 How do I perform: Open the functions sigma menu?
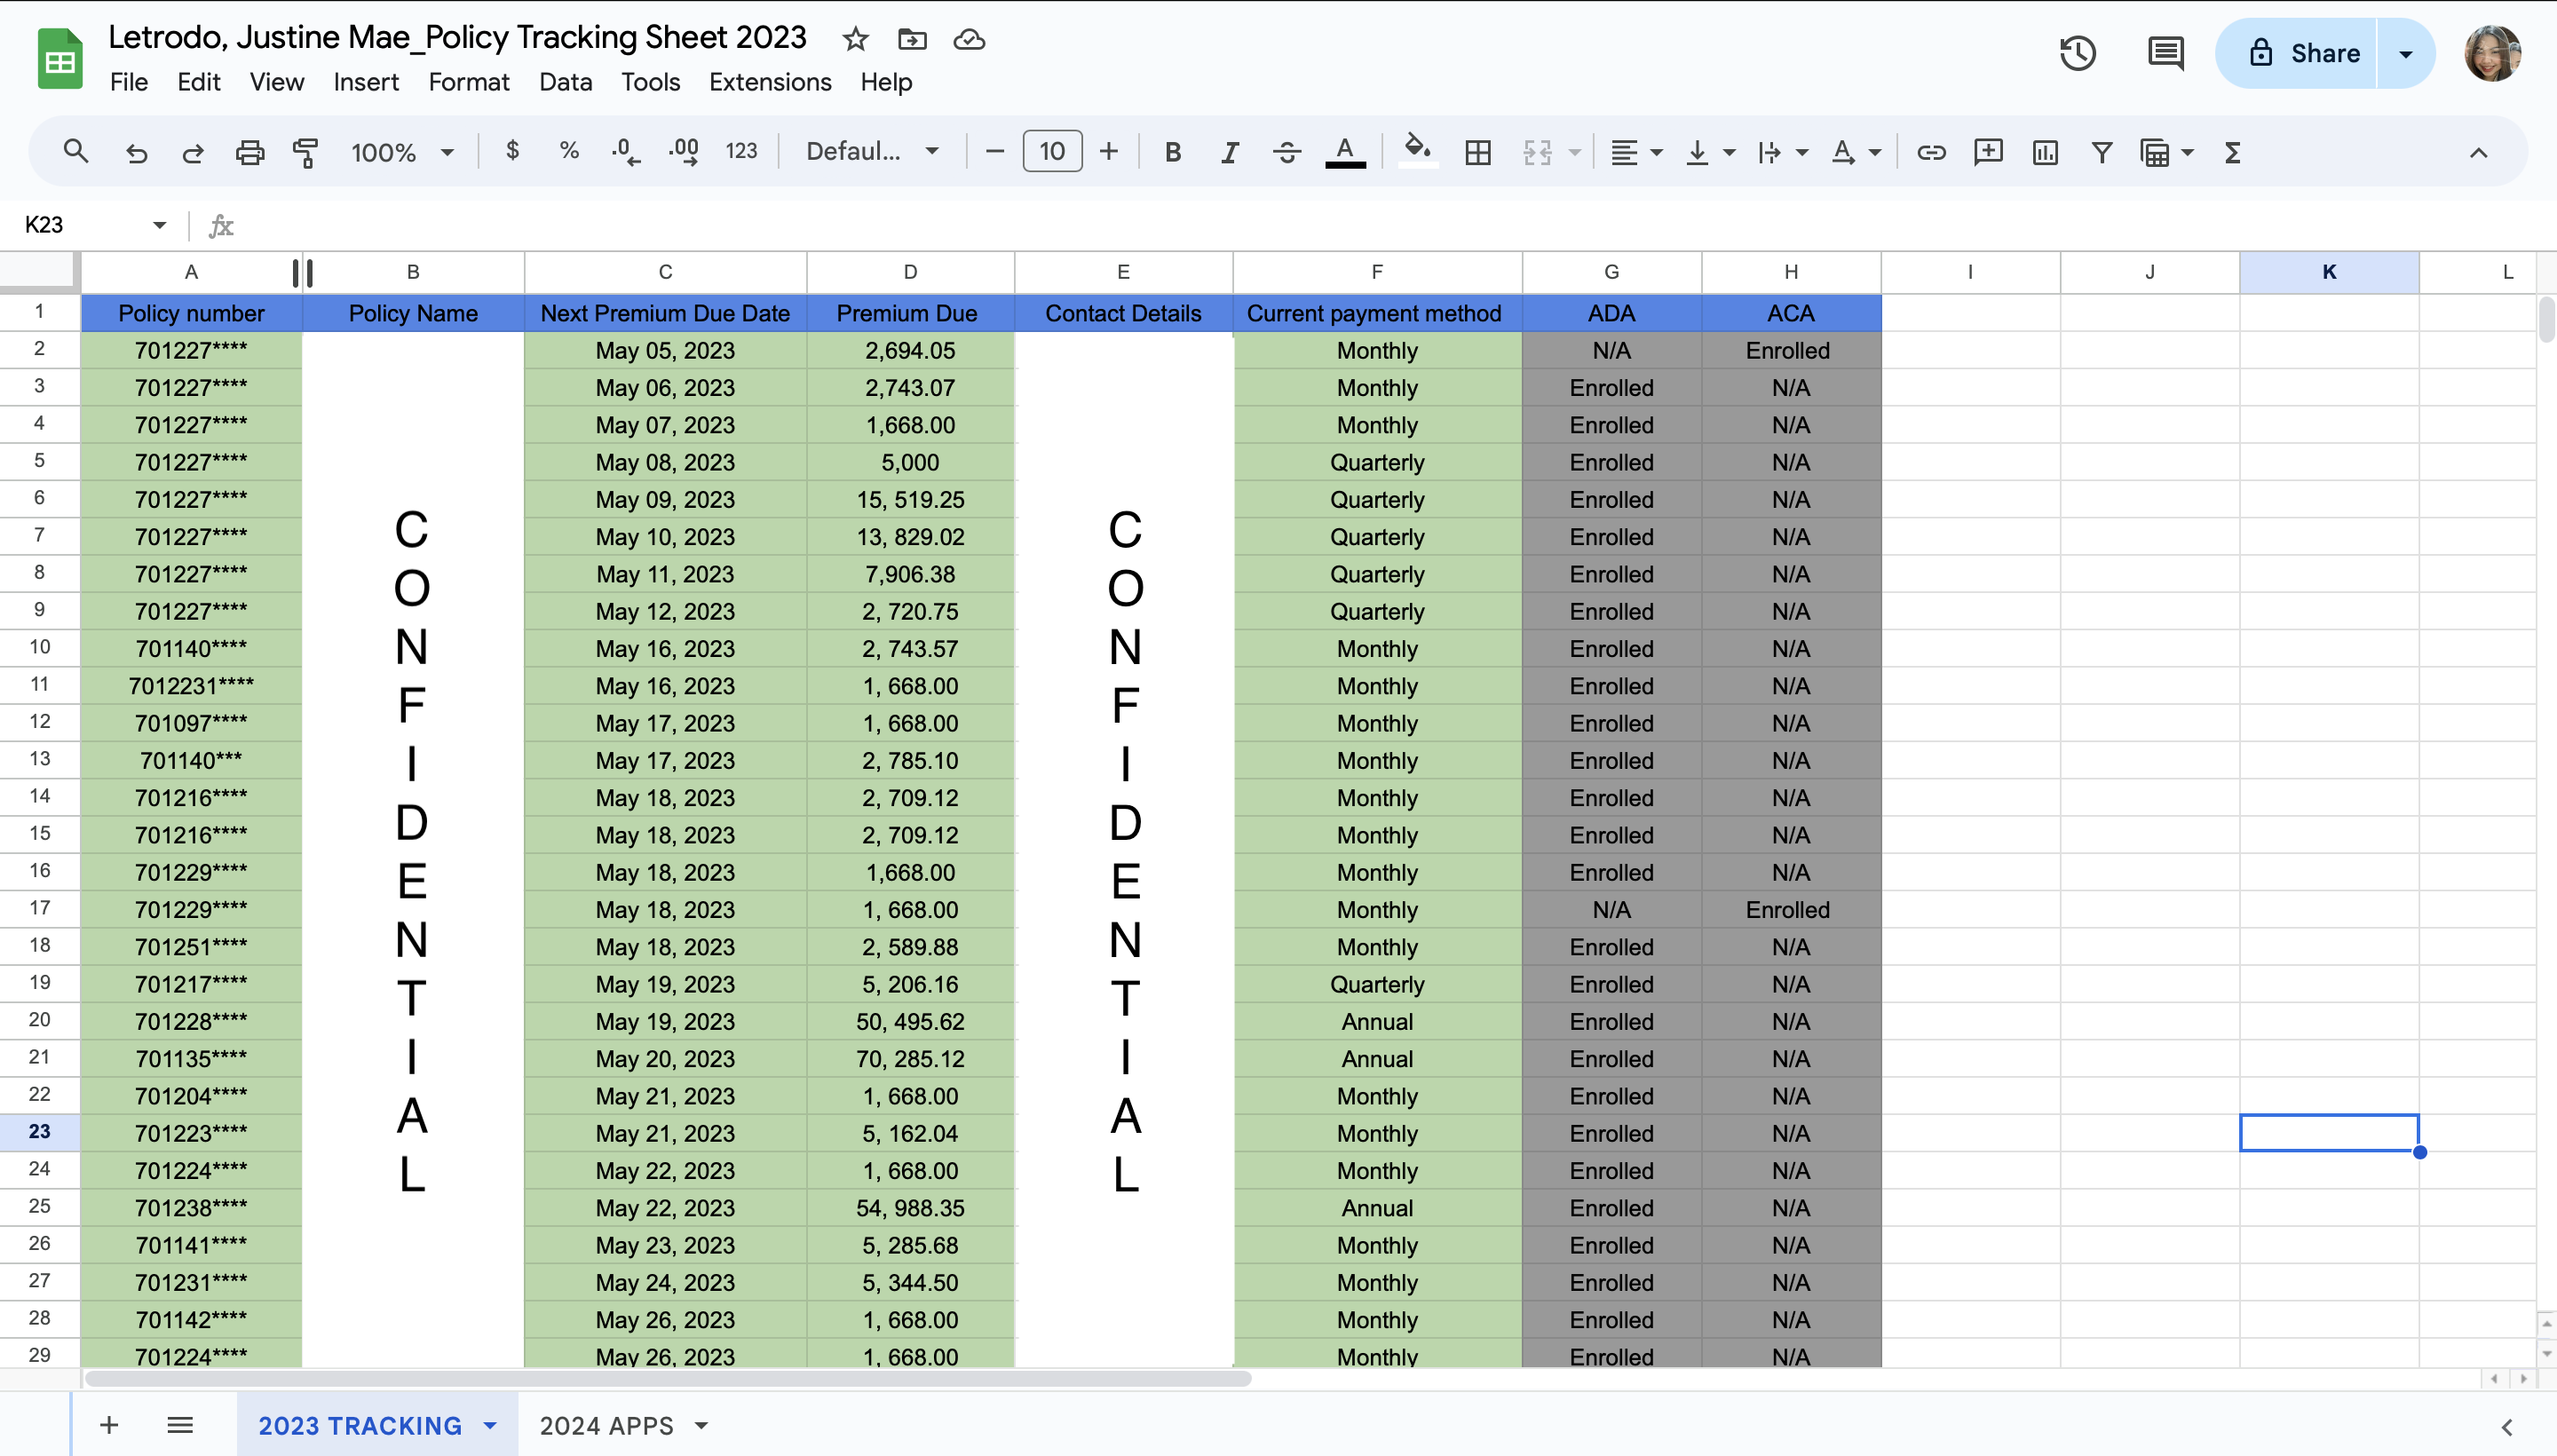(x=2232, y=152)
